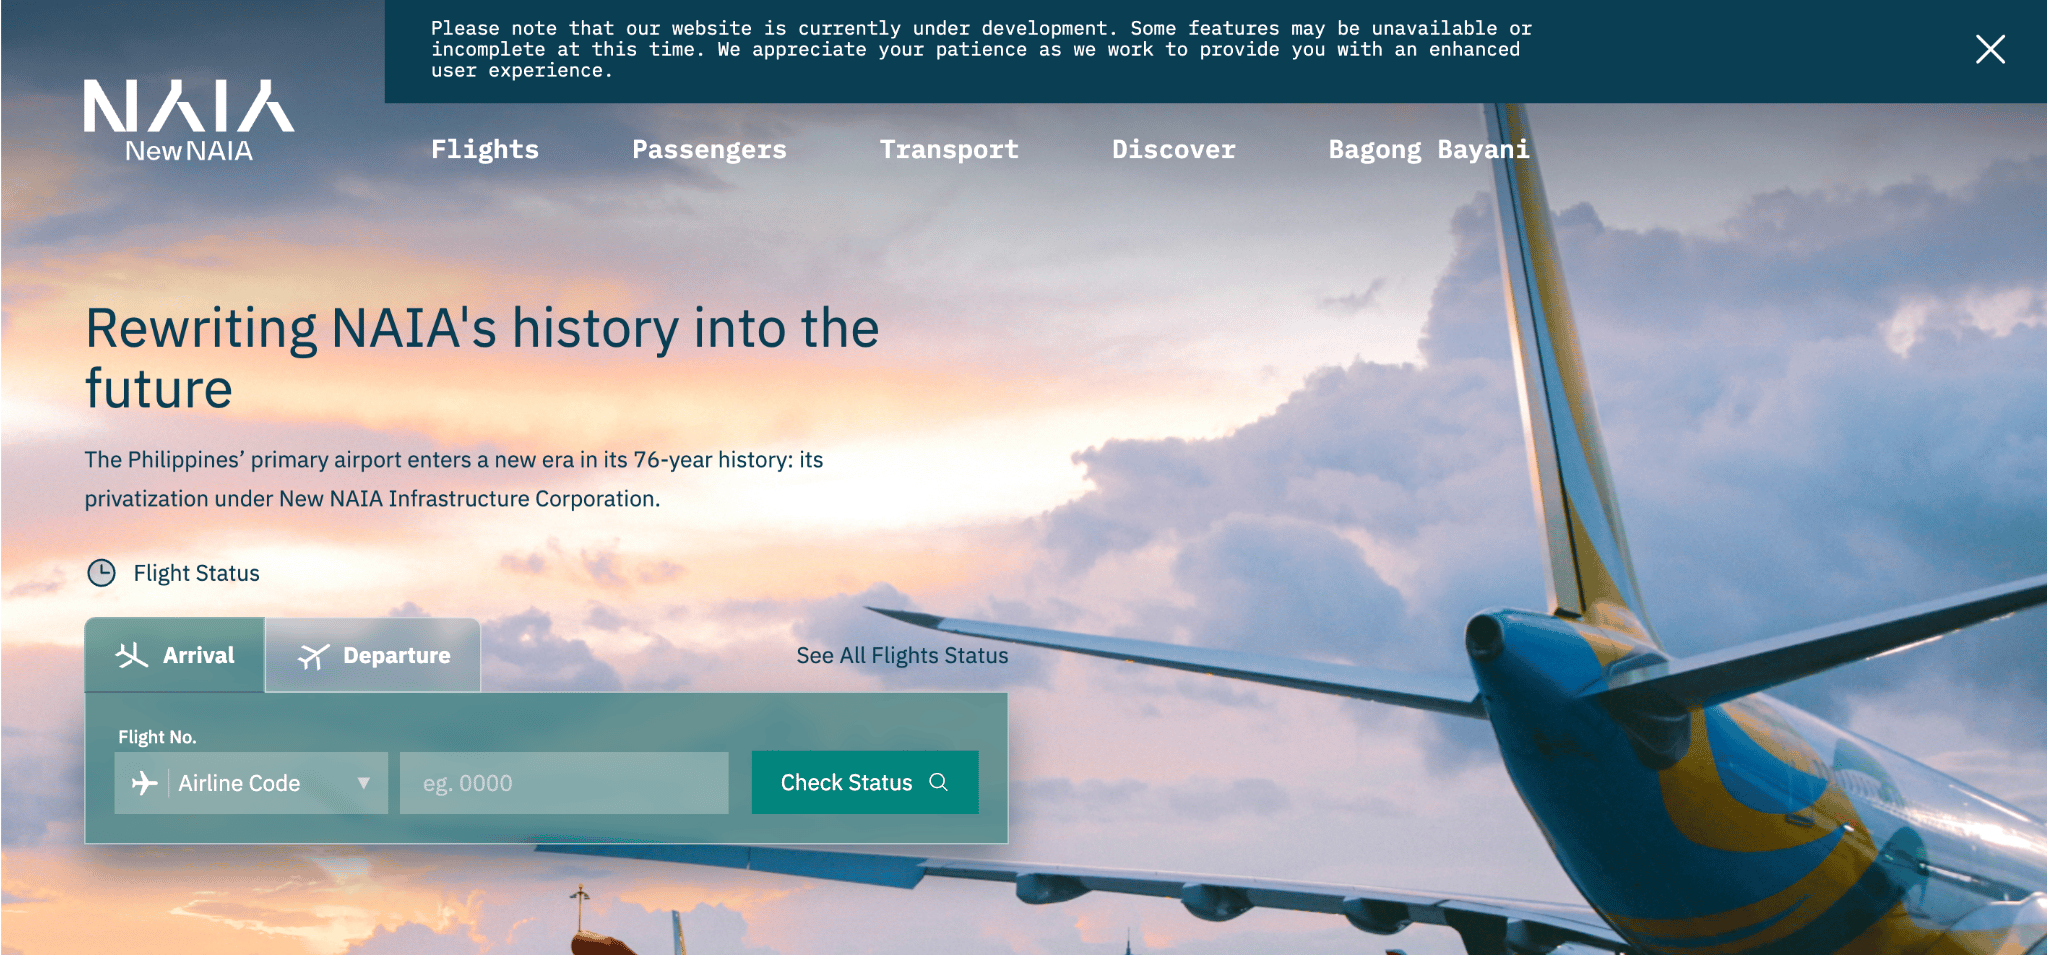2048x955 pixels.
Task: Click the Check Status button
Action: 865,782
